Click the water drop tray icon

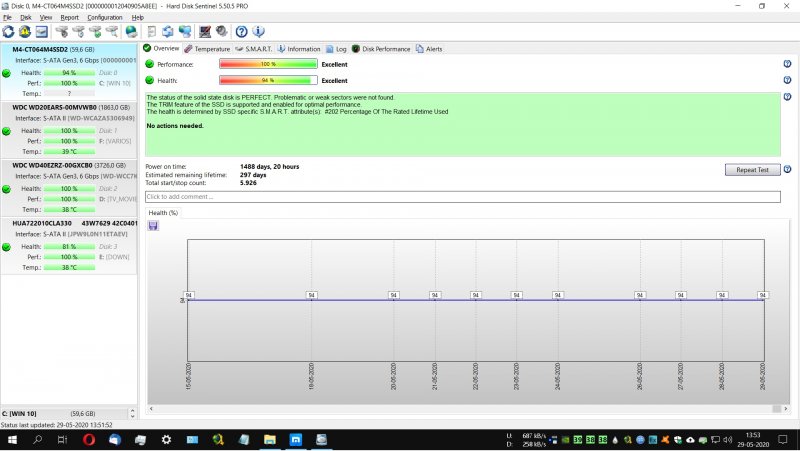tap(615, 439)
